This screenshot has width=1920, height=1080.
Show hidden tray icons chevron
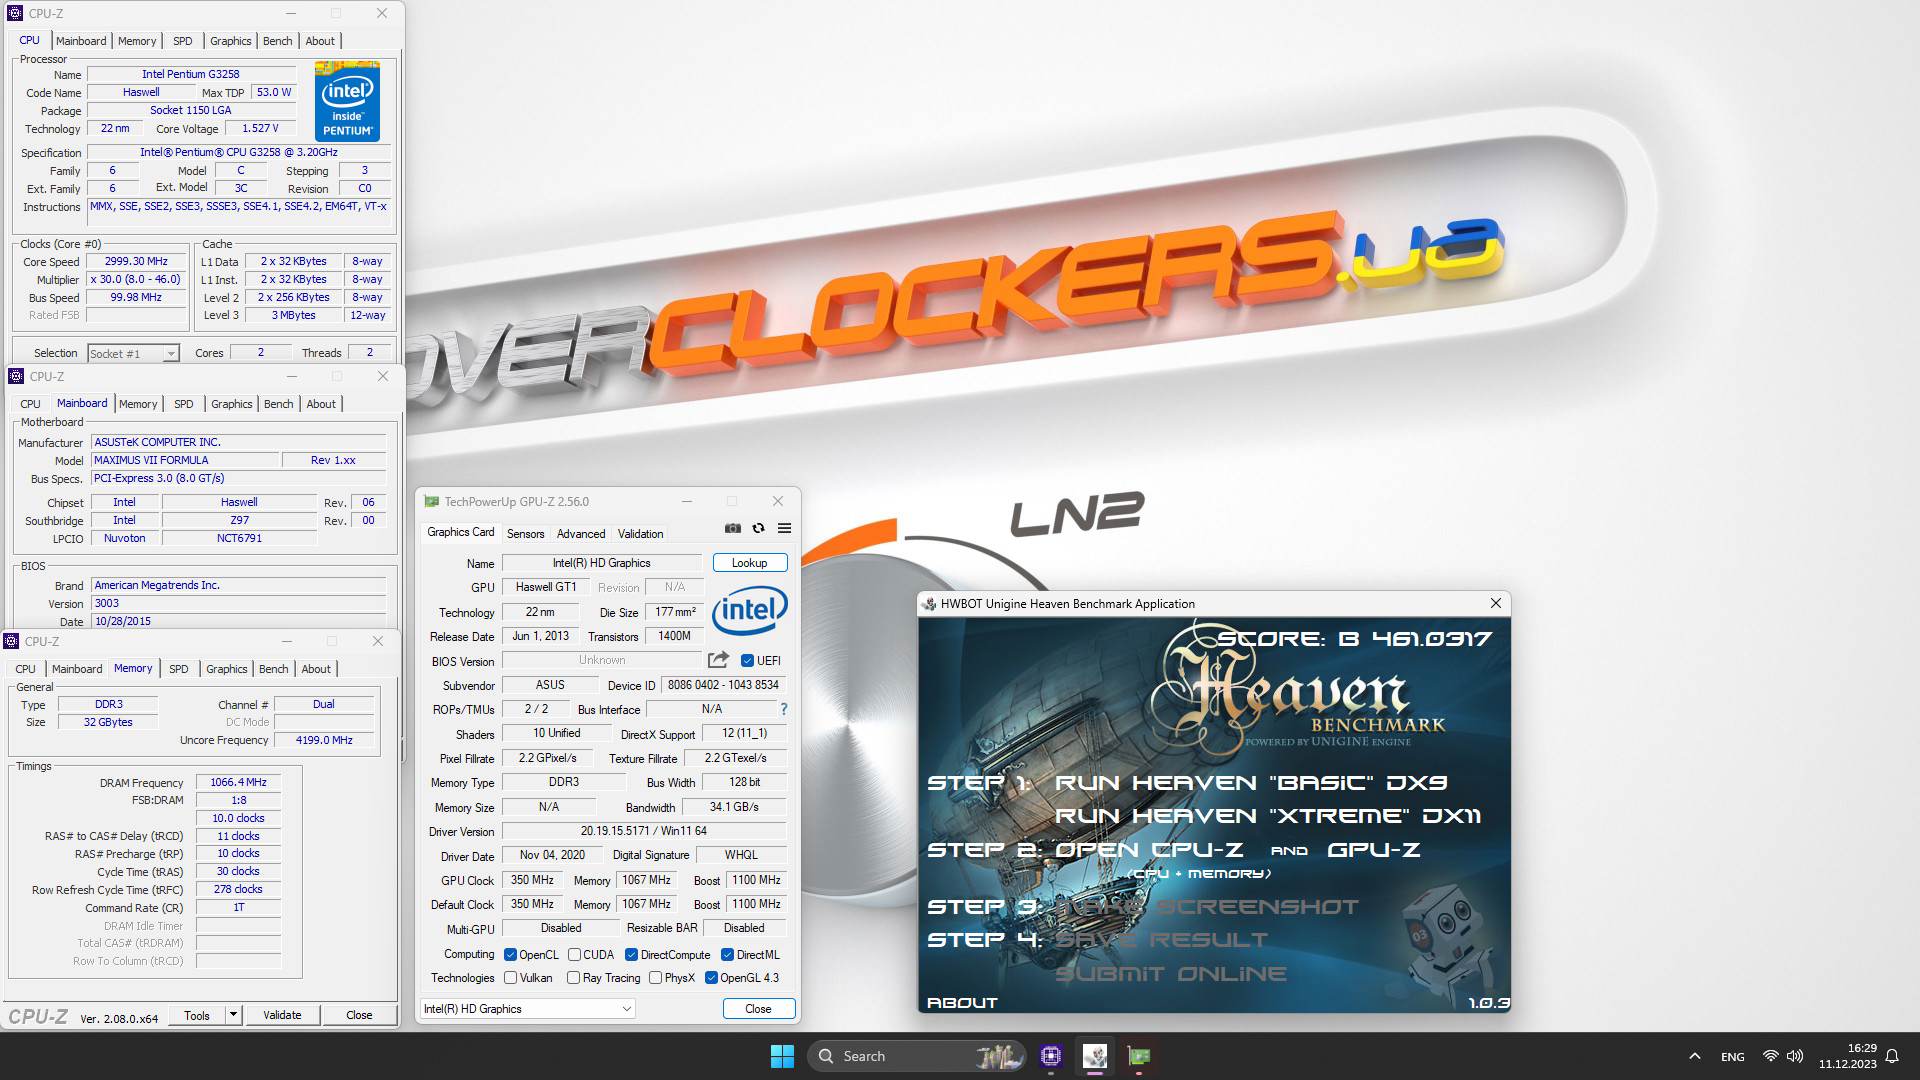pyautogui.click(x=1694, y=1056)
